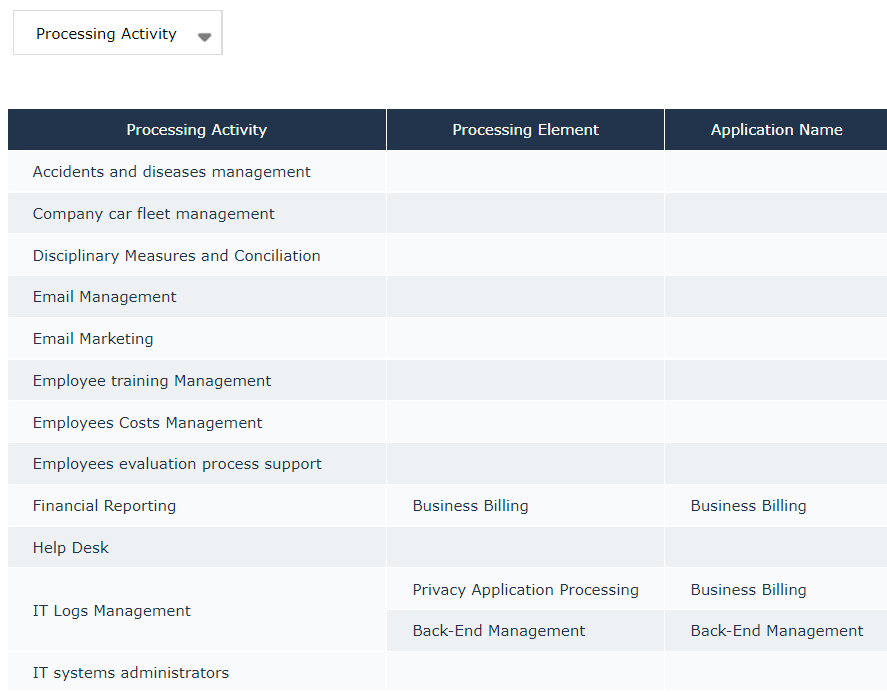Click the Processing Element column header
Screen dimensions: 887x695
(525, 130)
